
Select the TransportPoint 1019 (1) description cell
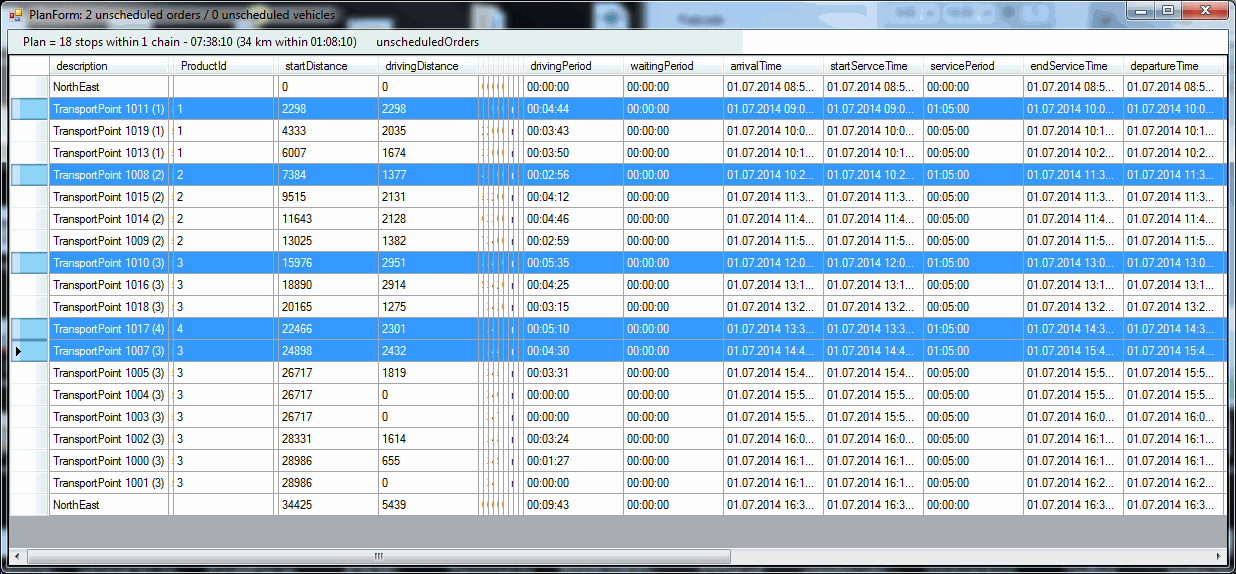point(110,131)
